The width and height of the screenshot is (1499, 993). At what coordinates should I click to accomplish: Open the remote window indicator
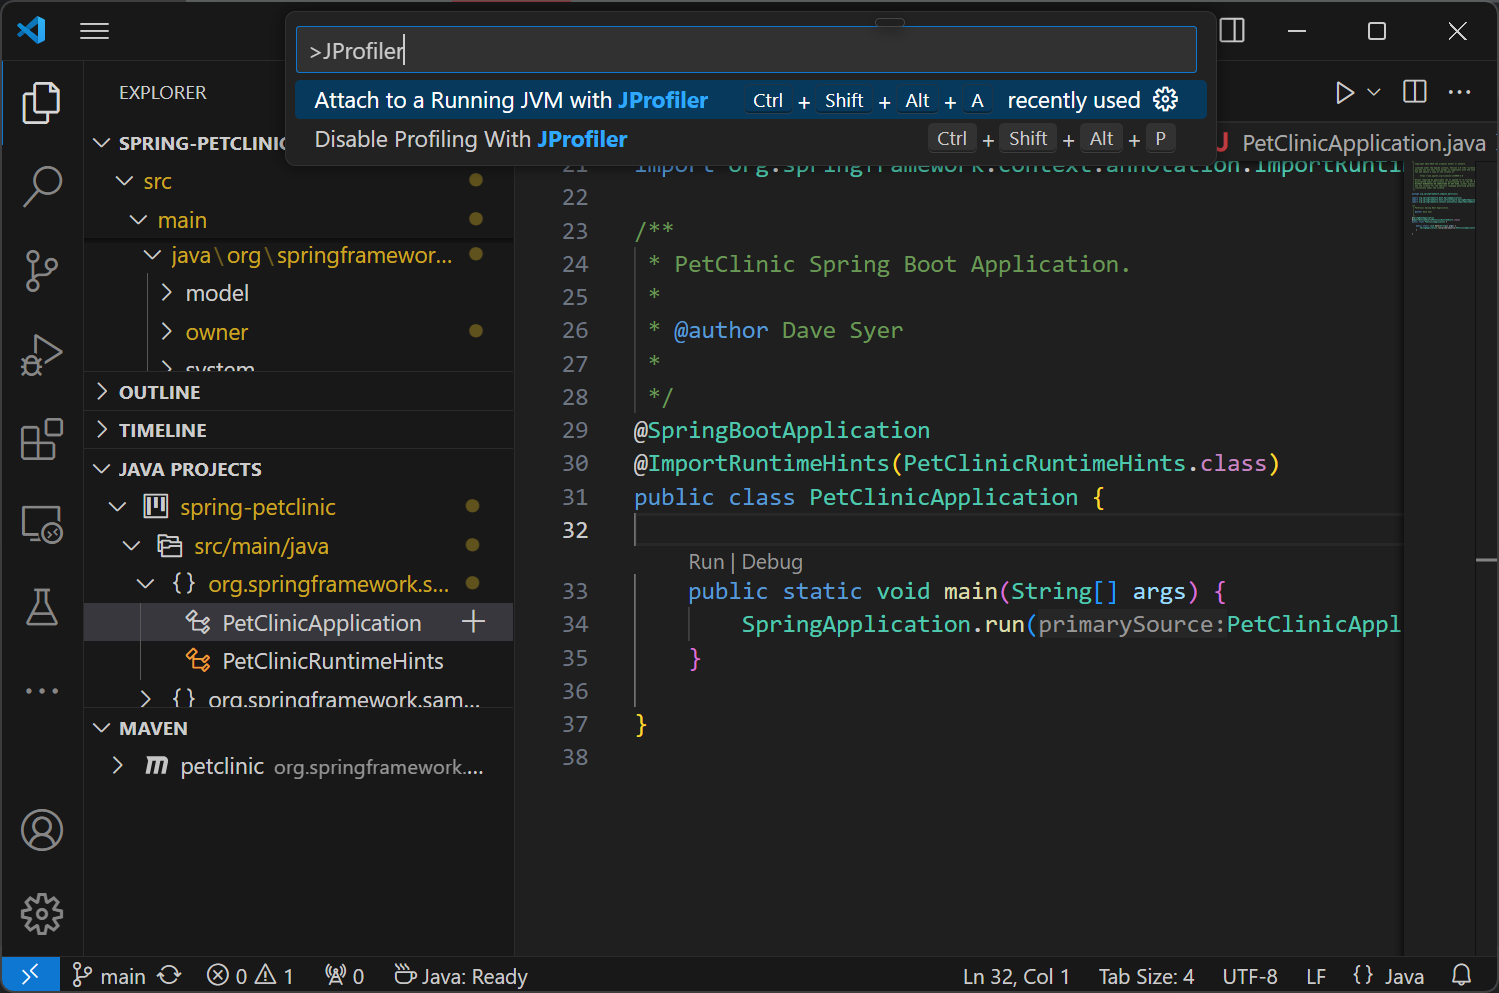click(30, 974)
